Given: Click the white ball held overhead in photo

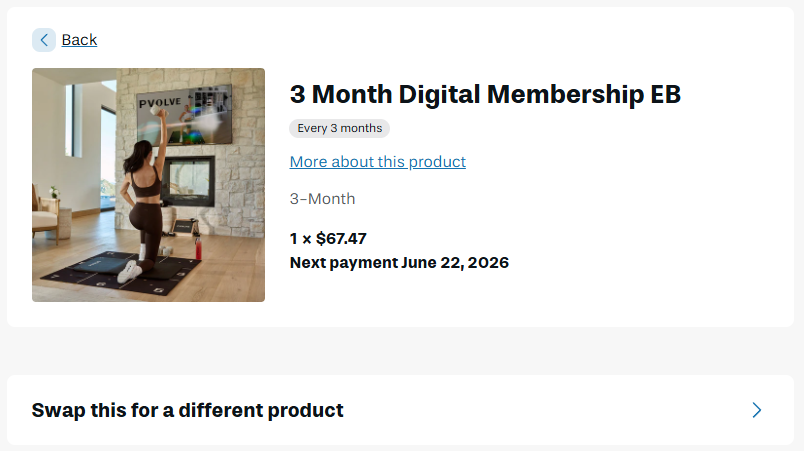Looking at the screenshot, I should tap(155, 112).
